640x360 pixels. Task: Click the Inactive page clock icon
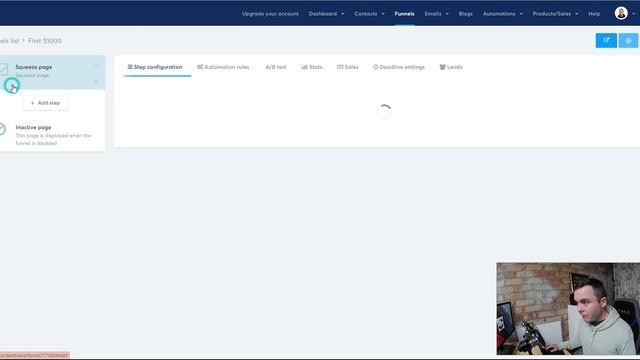(2, 129)
